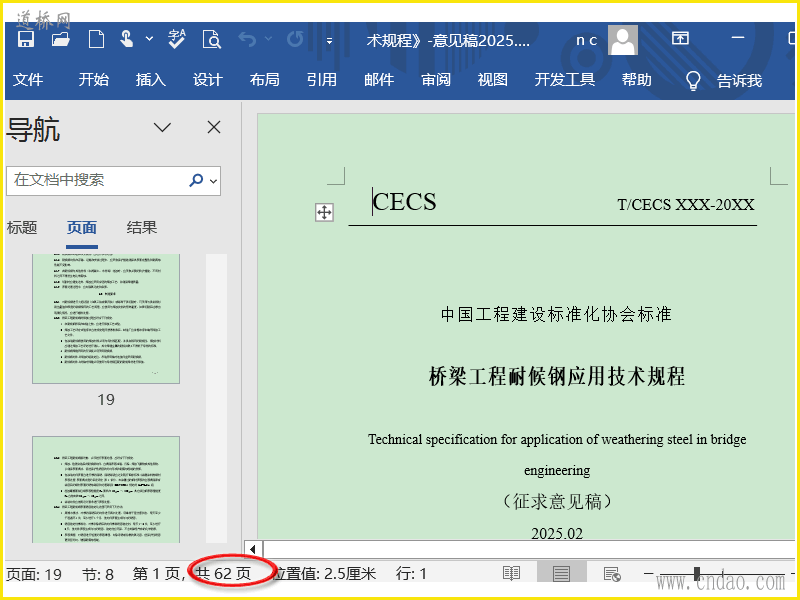The image size is (800, 600).
Task: Expand navigation pane options chevron
Action: [x=162, y=127]
